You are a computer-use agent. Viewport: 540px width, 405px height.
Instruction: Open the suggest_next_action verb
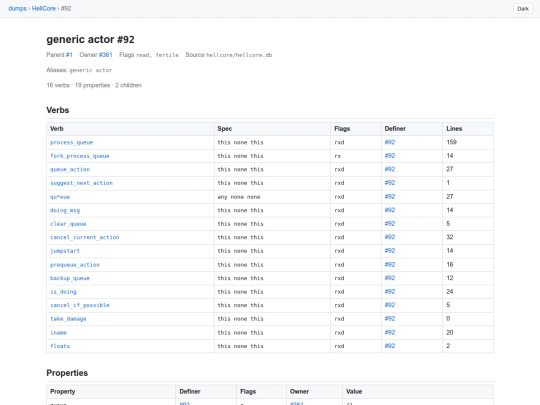(x=81, y=183)
